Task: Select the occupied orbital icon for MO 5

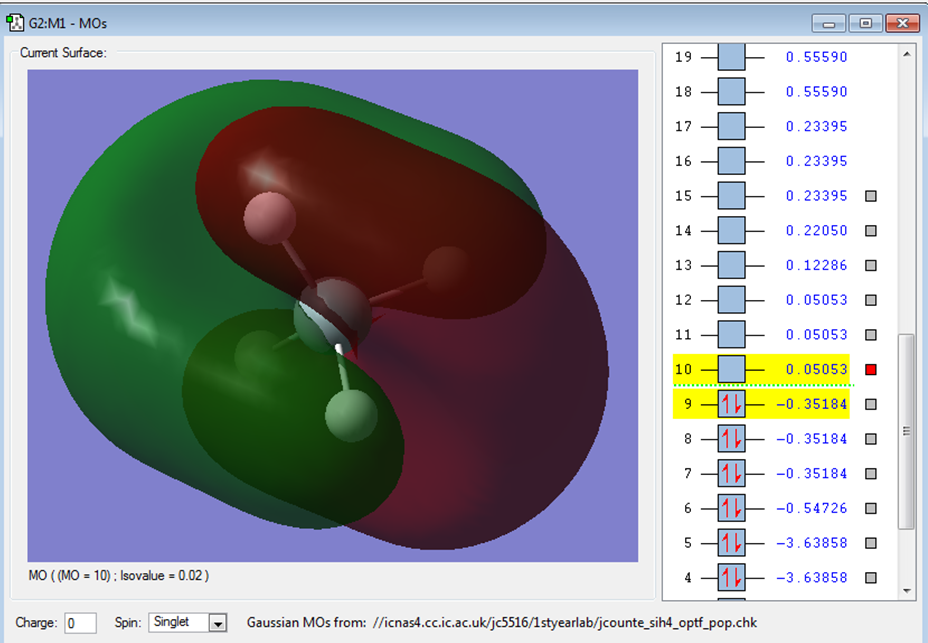Action: [x=732, y=543]
